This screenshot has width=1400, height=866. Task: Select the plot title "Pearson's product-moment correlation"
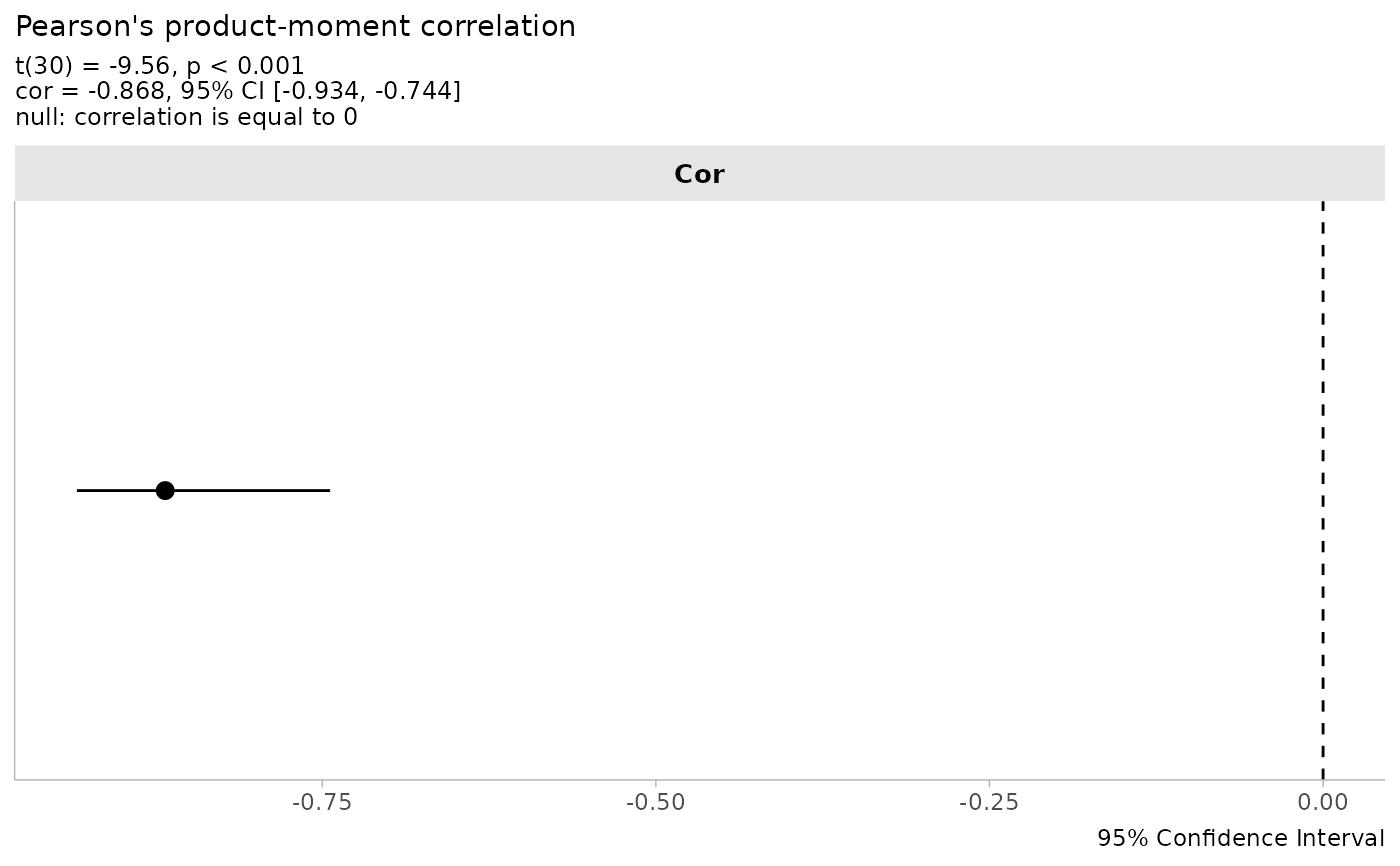(x=296, y=27)
